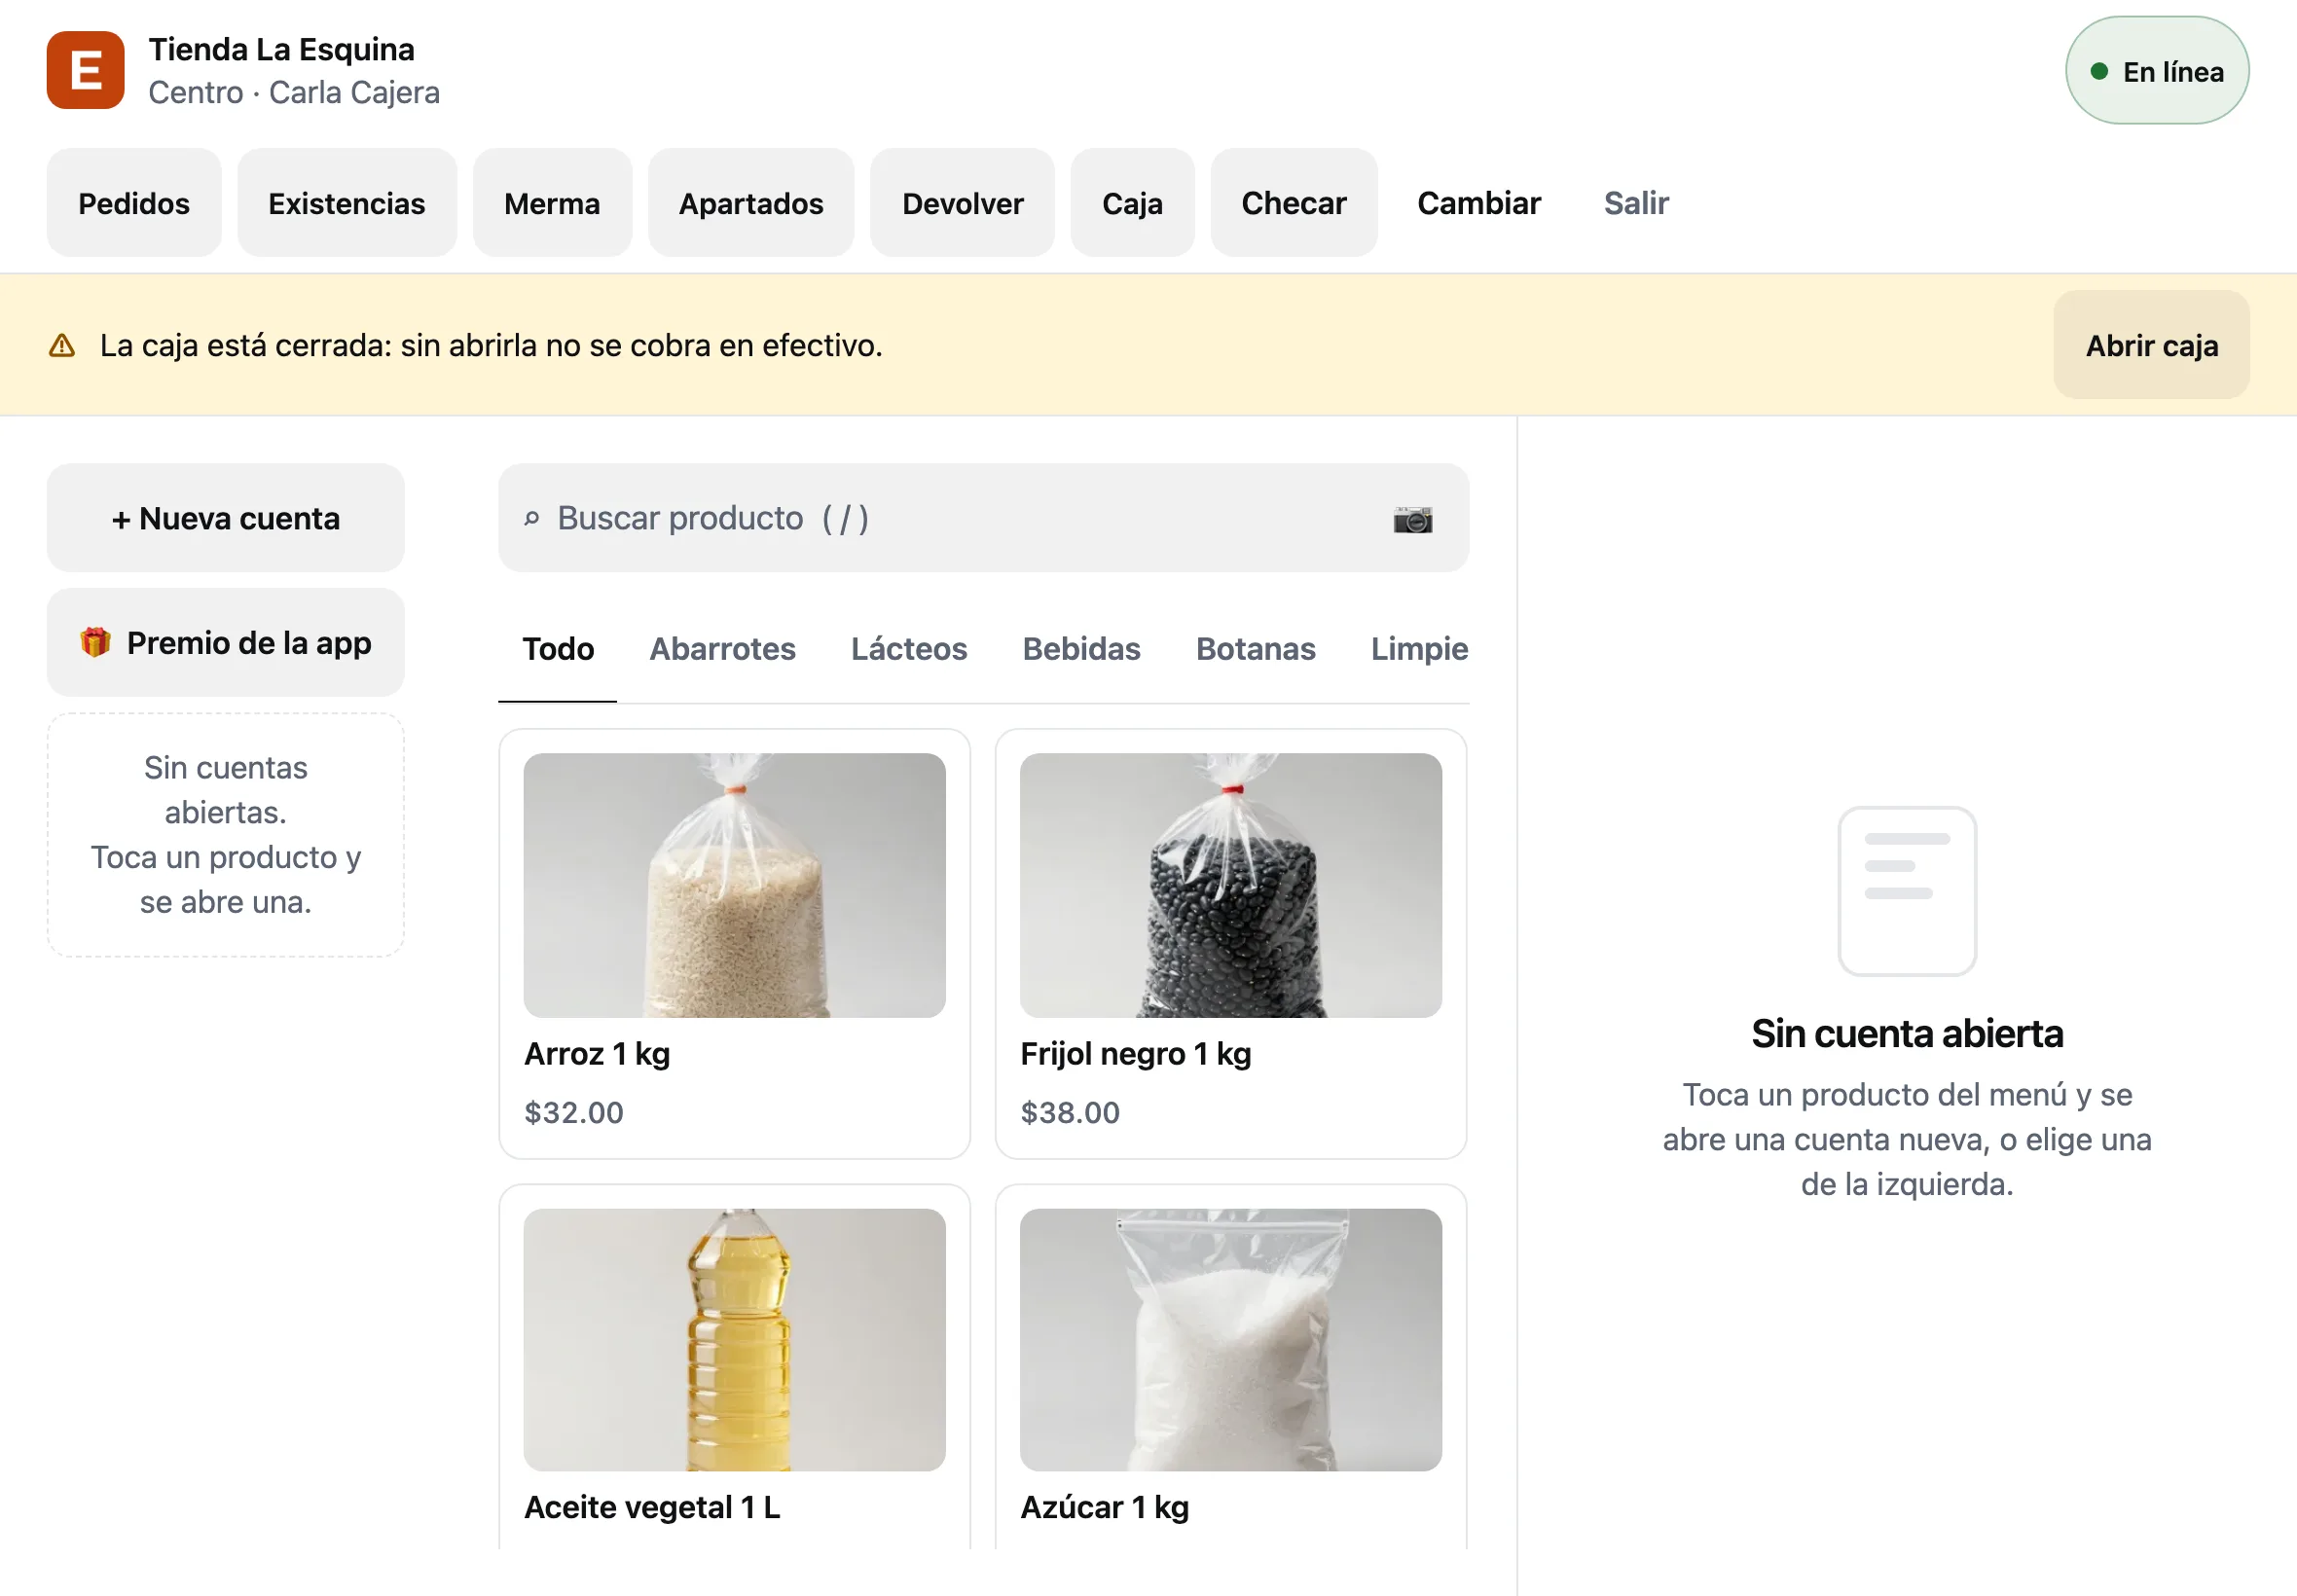The width and height of the screenshot is (2297, 1596).
Task: Select the Todo category tab
Action: tap(557, 649)
